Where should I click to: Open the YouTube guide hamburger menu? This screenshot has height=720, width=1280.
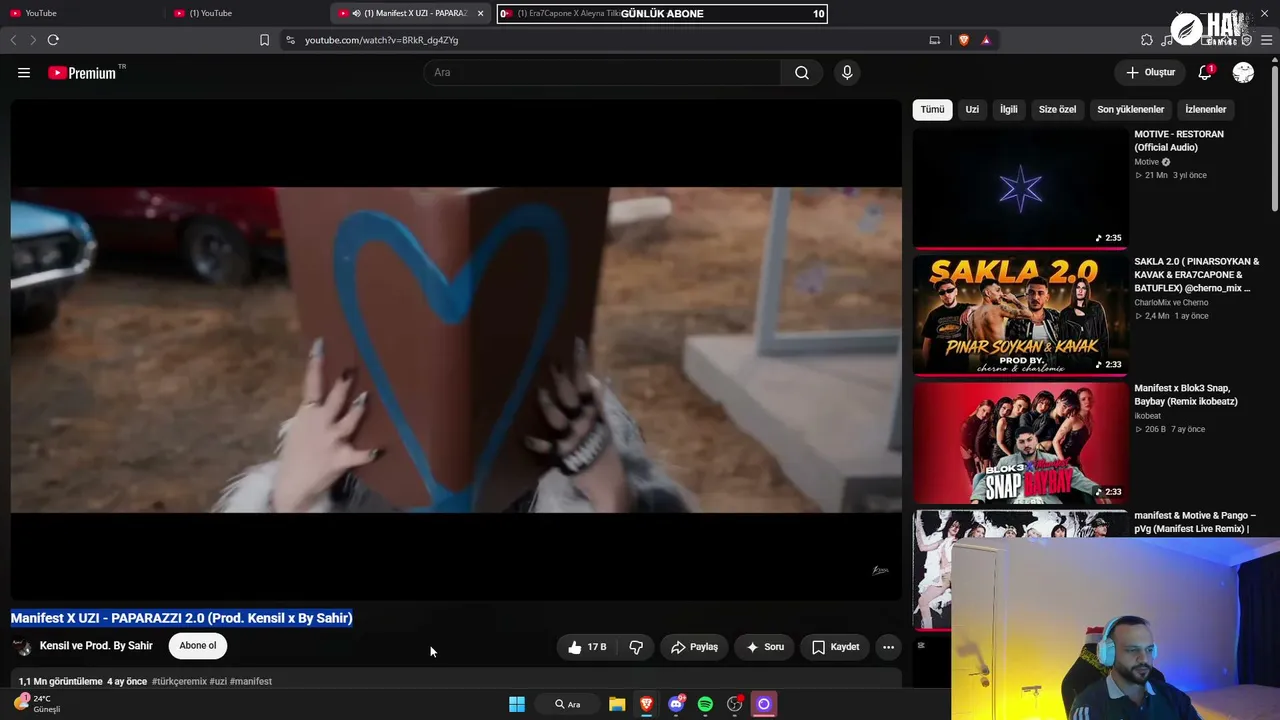pyautogui.click(x=24, y=73)
